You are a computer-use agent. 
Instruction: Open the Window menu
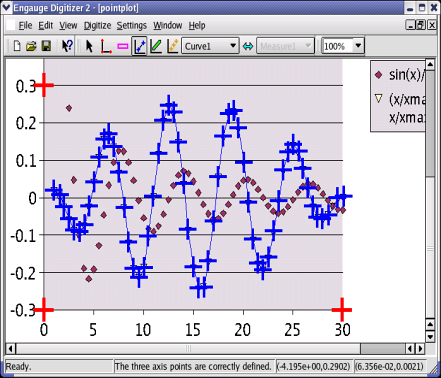point(168,25)
